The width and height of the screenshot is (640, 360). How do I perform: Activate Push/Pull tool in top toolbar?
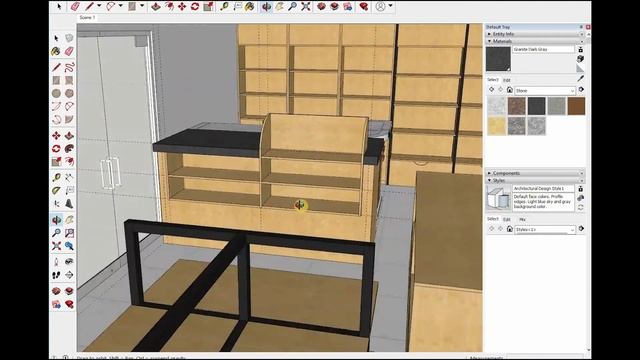click(156, 6)
